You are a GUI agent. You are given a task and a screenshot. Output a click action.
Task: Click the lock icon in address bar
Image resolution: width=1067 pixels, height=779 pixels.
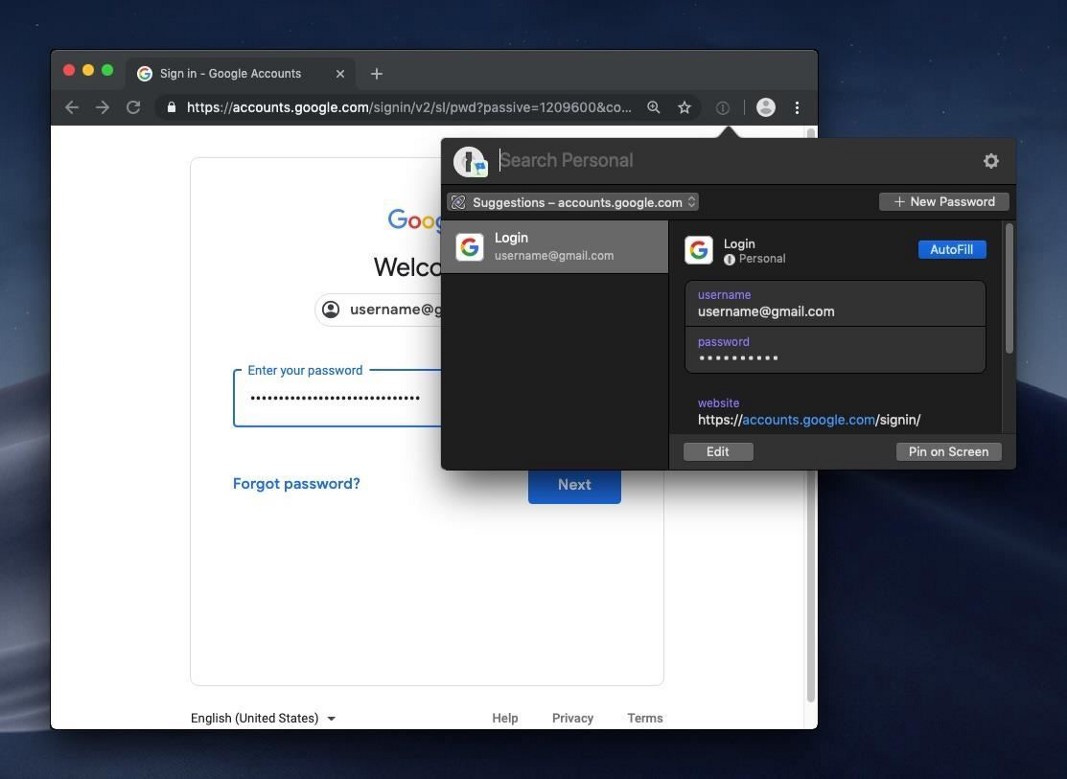pyautogui.click(x=171, y=107)
